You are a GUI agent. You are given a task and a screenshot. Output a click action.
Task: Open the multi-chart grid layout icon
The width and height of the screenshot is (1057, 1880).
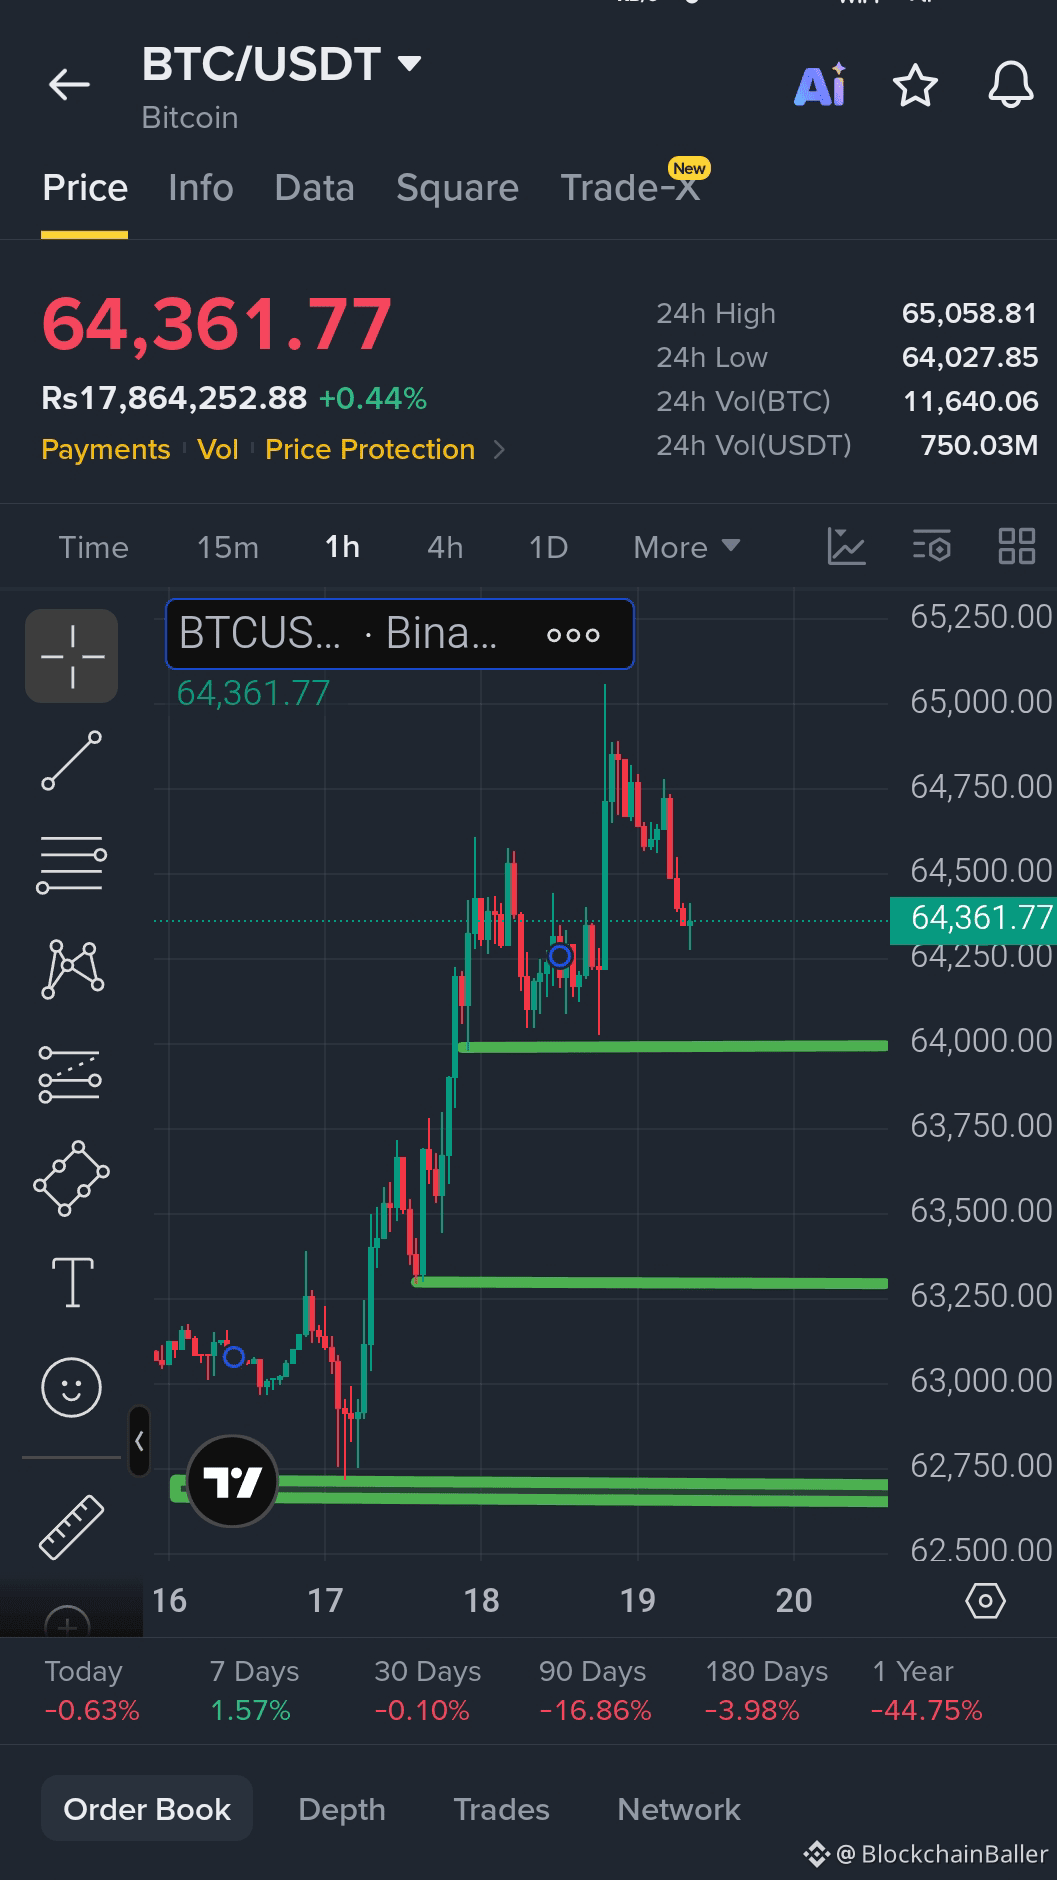tap(1017, 547)
